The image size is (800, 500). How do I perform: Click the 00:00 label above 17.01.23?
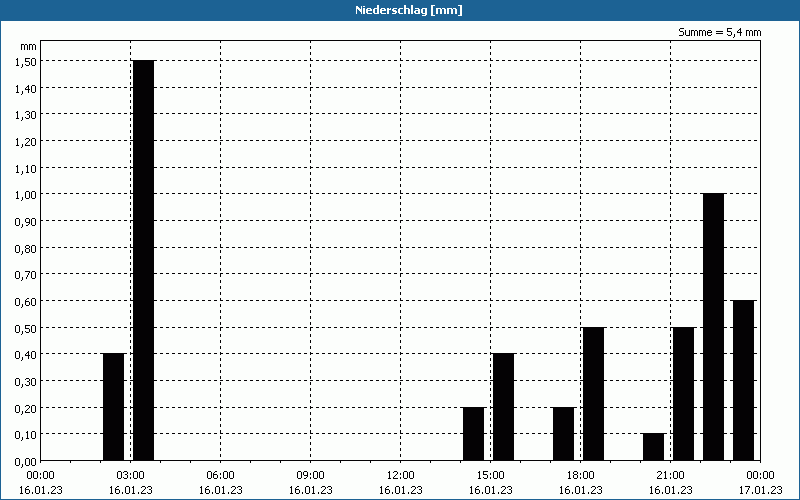(x=760, y=476)
